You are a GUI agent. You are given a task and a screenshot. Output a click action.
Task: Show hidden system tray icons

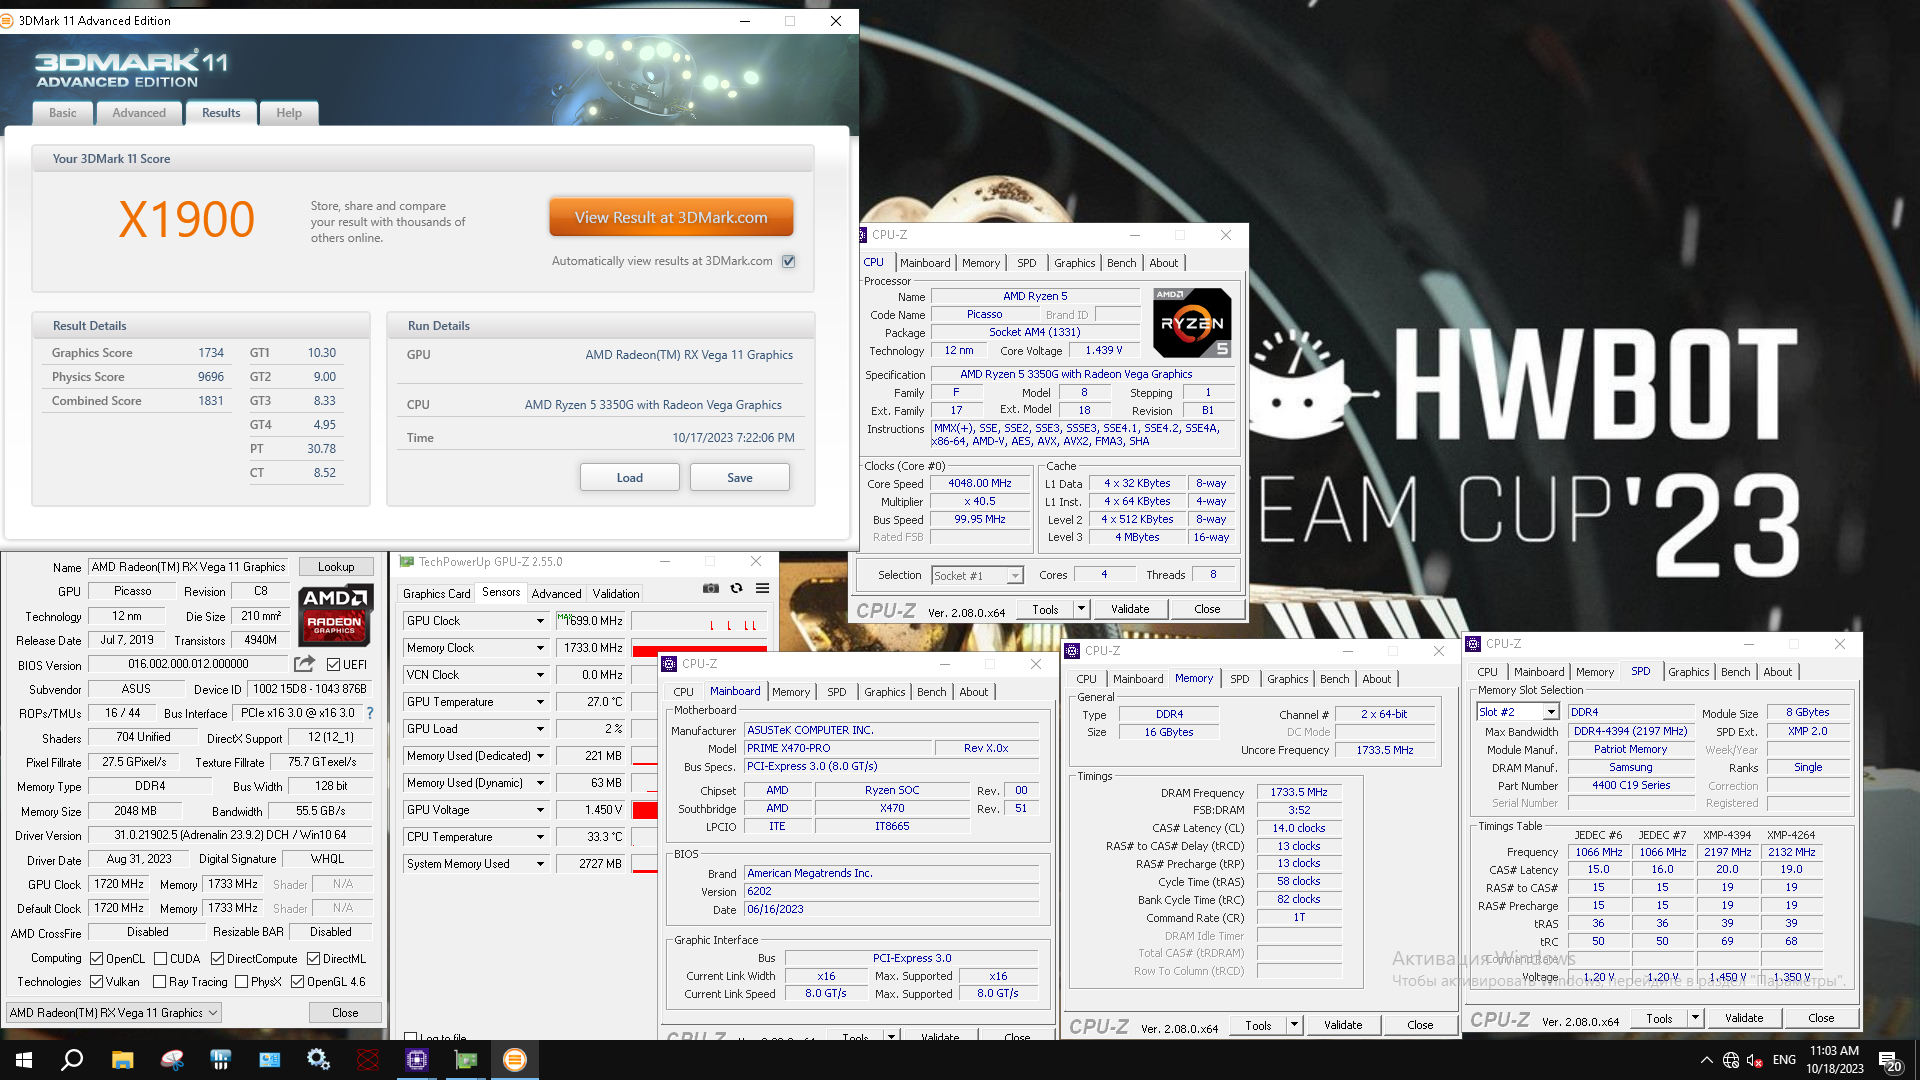coord(1706,1061)
